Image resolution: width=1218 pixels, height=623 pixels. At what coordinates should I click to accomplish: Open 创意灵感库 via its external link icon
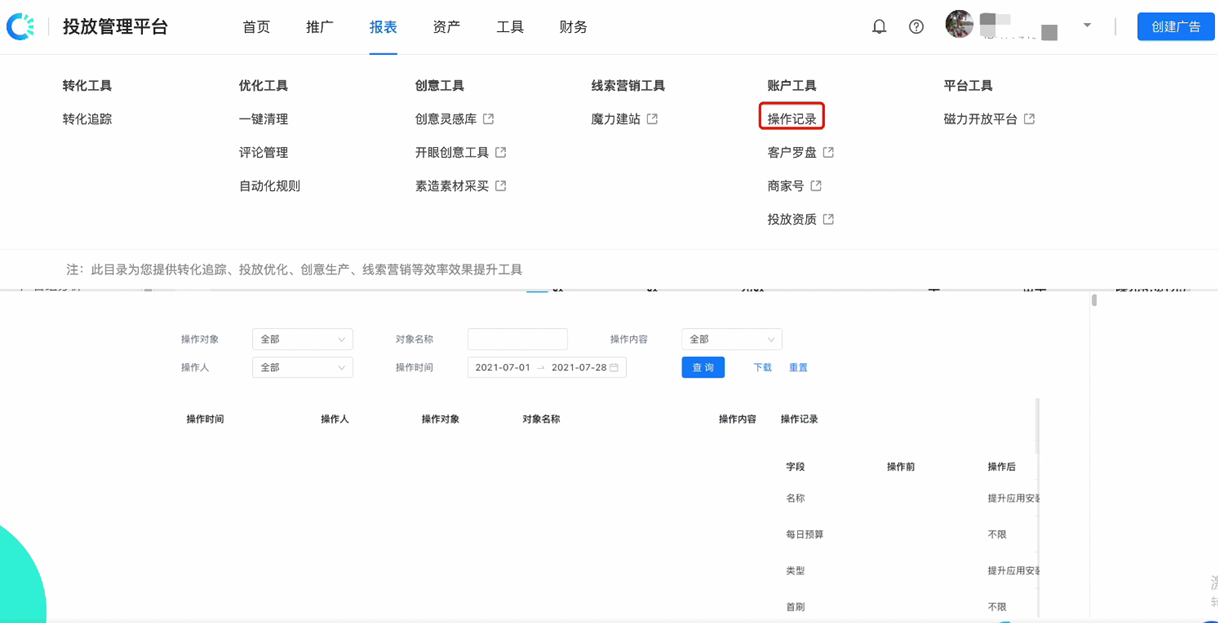click(x=488, y=117)
